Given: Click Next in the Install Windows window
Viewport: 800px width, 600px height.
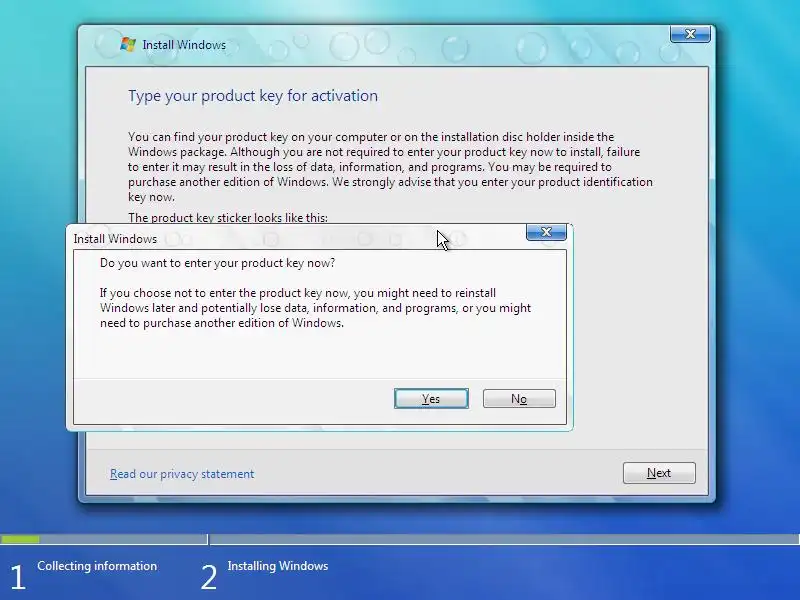Looking at the screenshot, I should click(x=659, y=473).
